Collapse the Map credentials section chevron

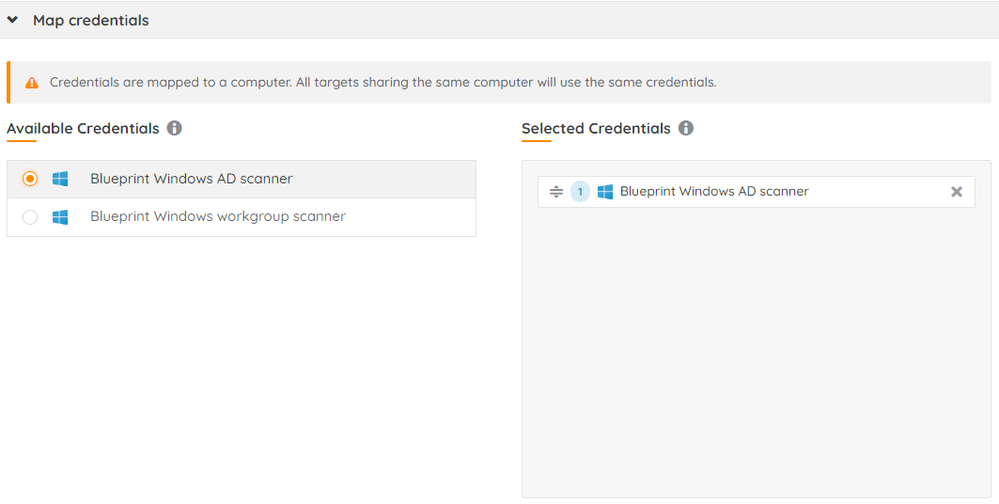point(13,20)
